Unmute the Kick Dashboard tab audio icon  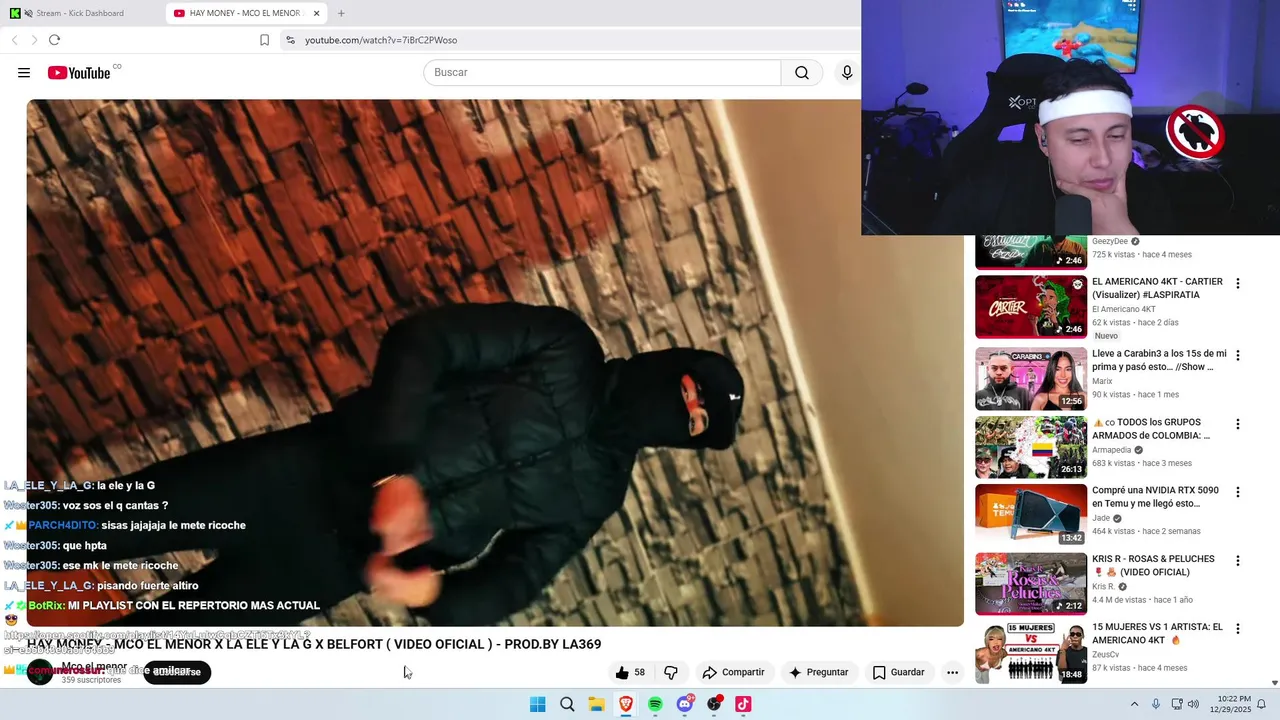click(x=28, y=13)
